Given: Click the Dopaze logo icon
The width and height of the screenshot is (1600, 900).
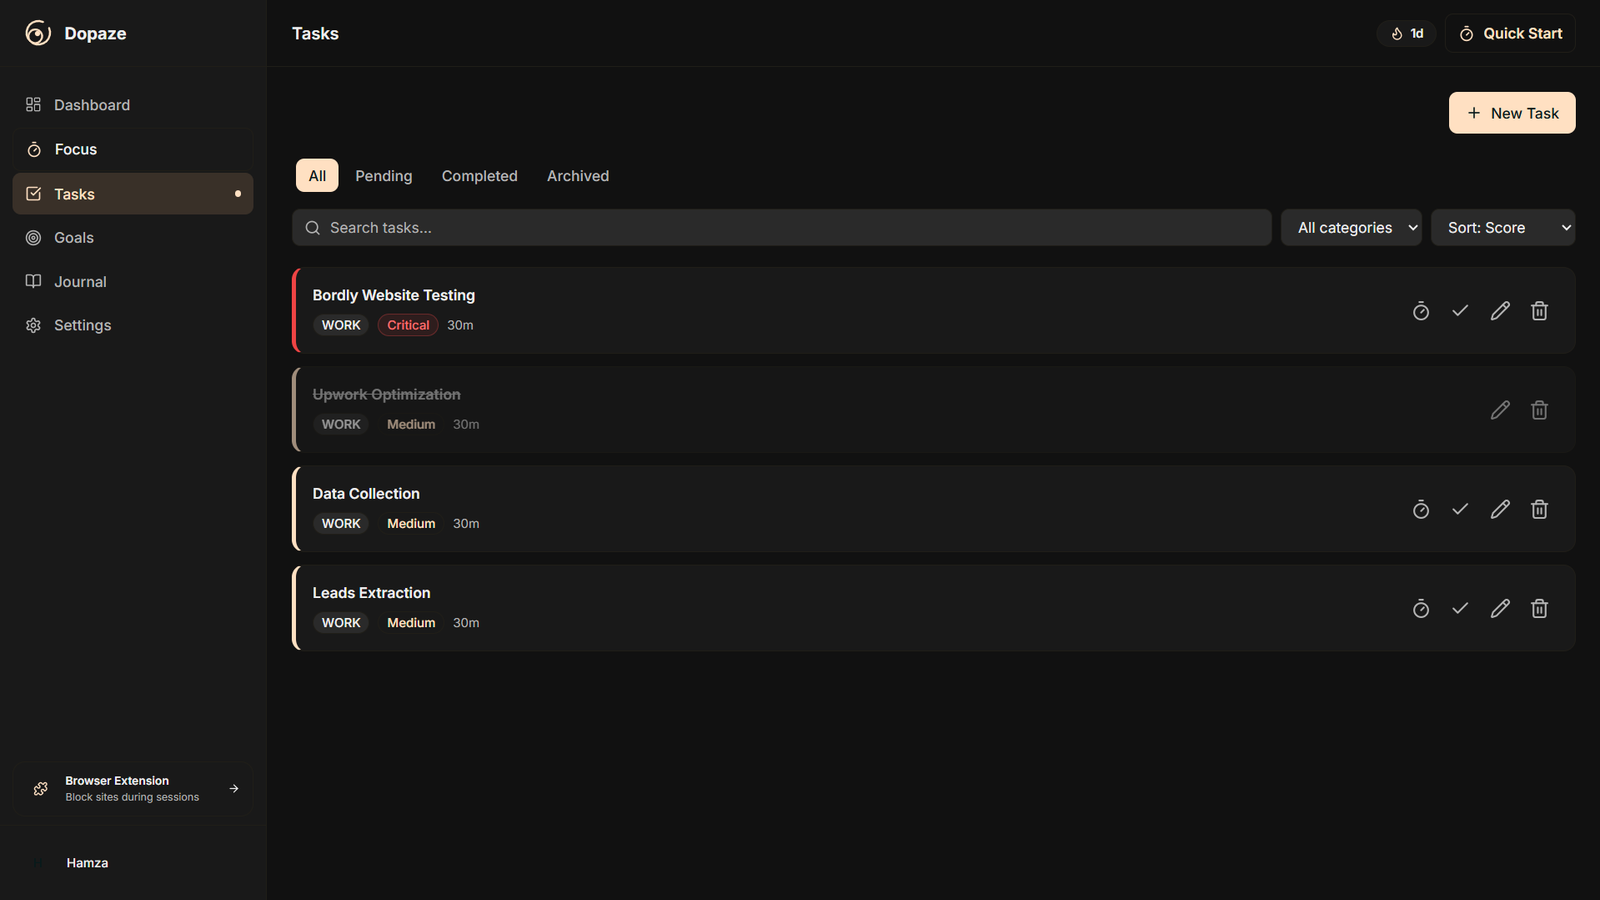Looking at the screenshot, I should click(38, 33).
